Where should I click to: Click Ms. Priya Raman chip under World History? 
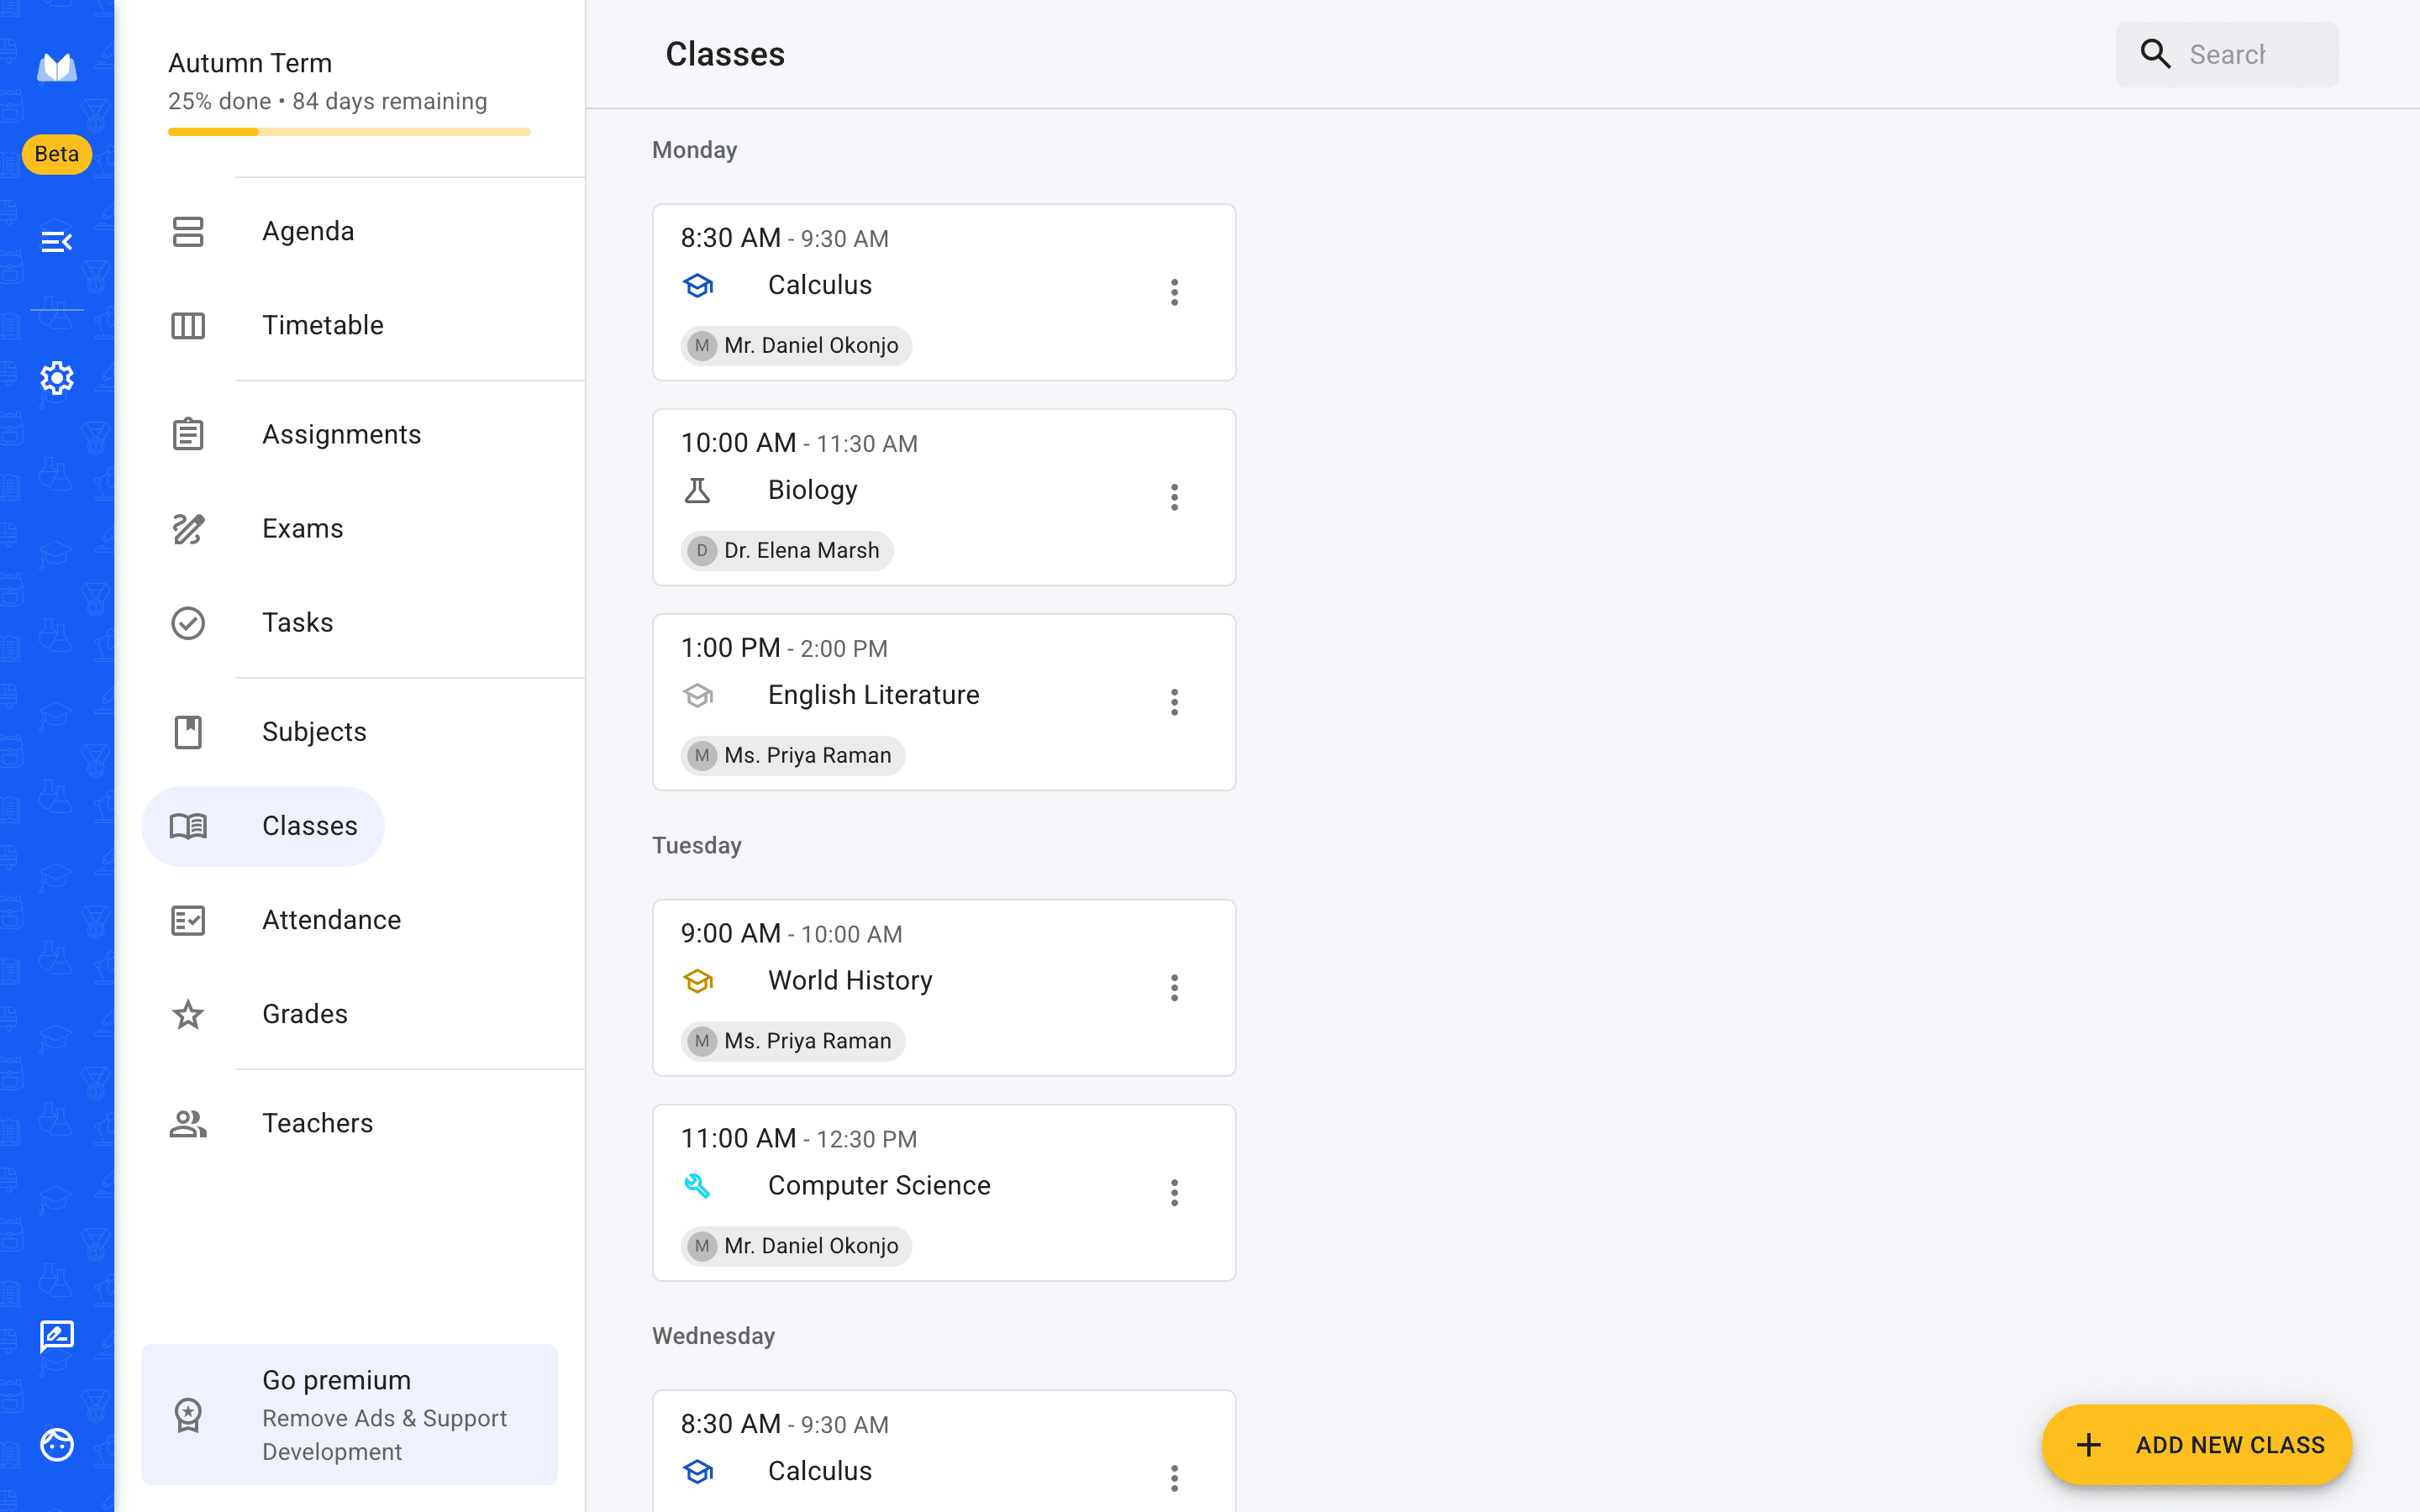tap(793, 1041)
